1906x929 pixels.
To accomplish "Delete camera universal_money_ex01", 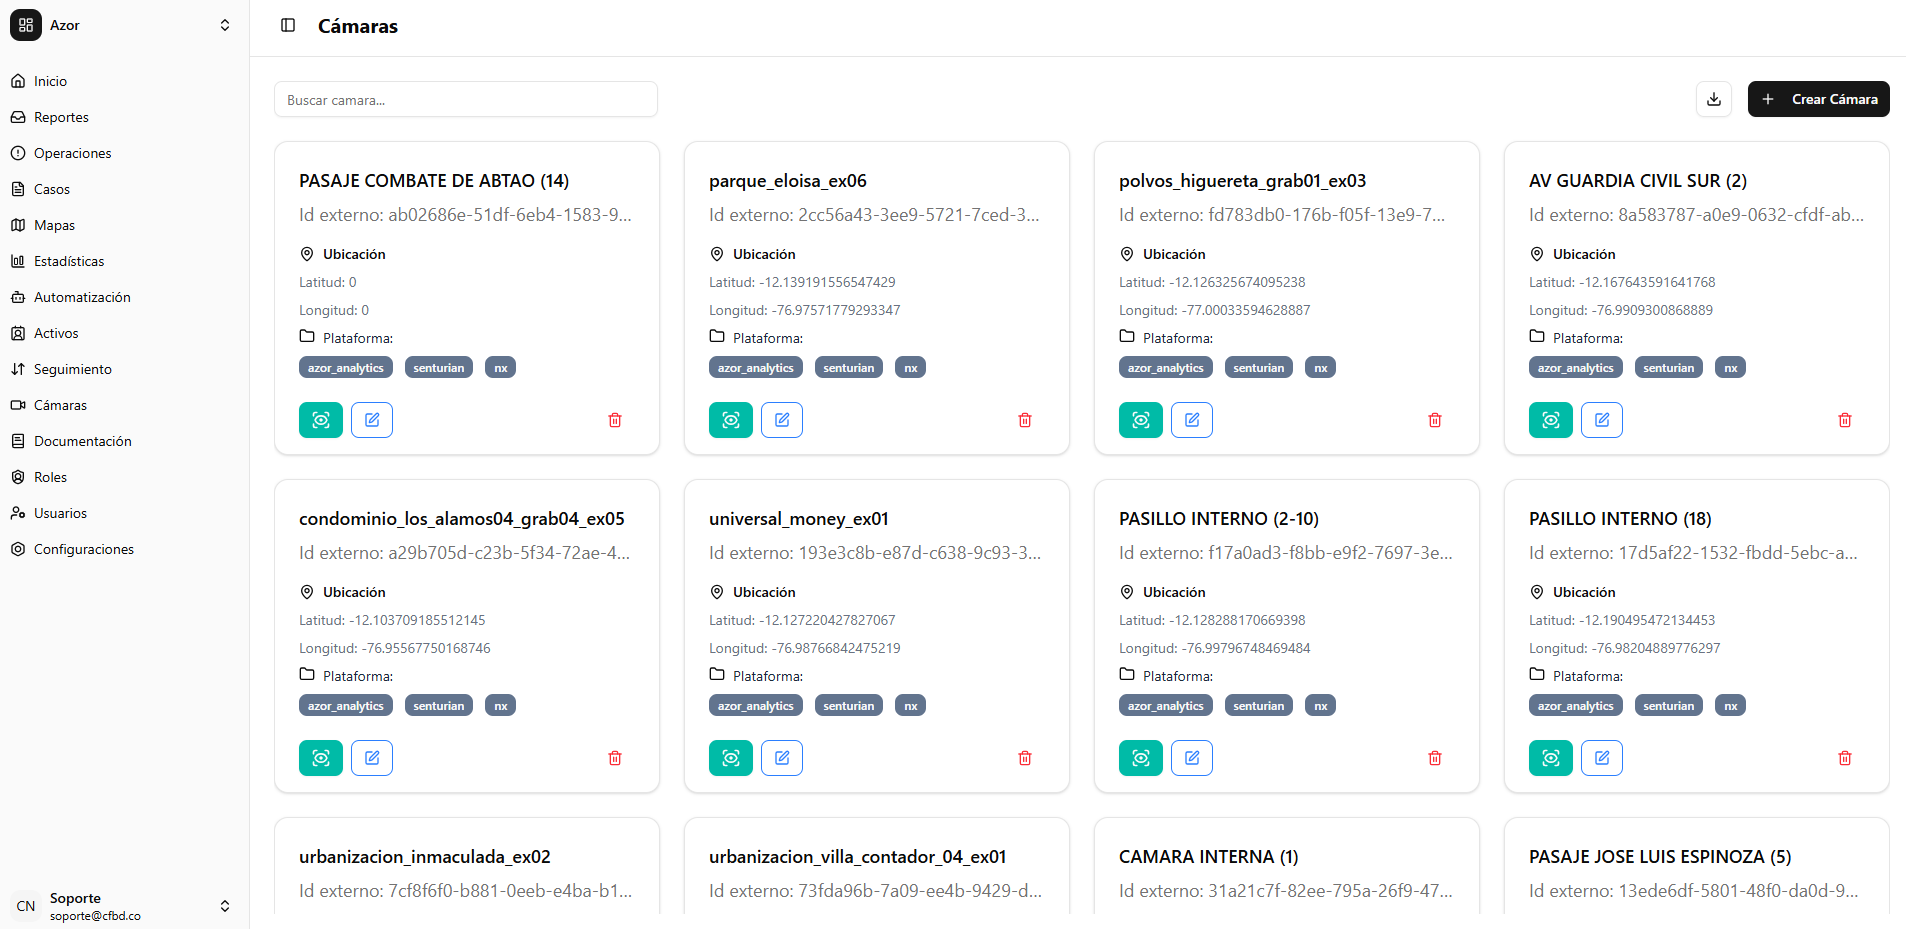I will 1025,758.
